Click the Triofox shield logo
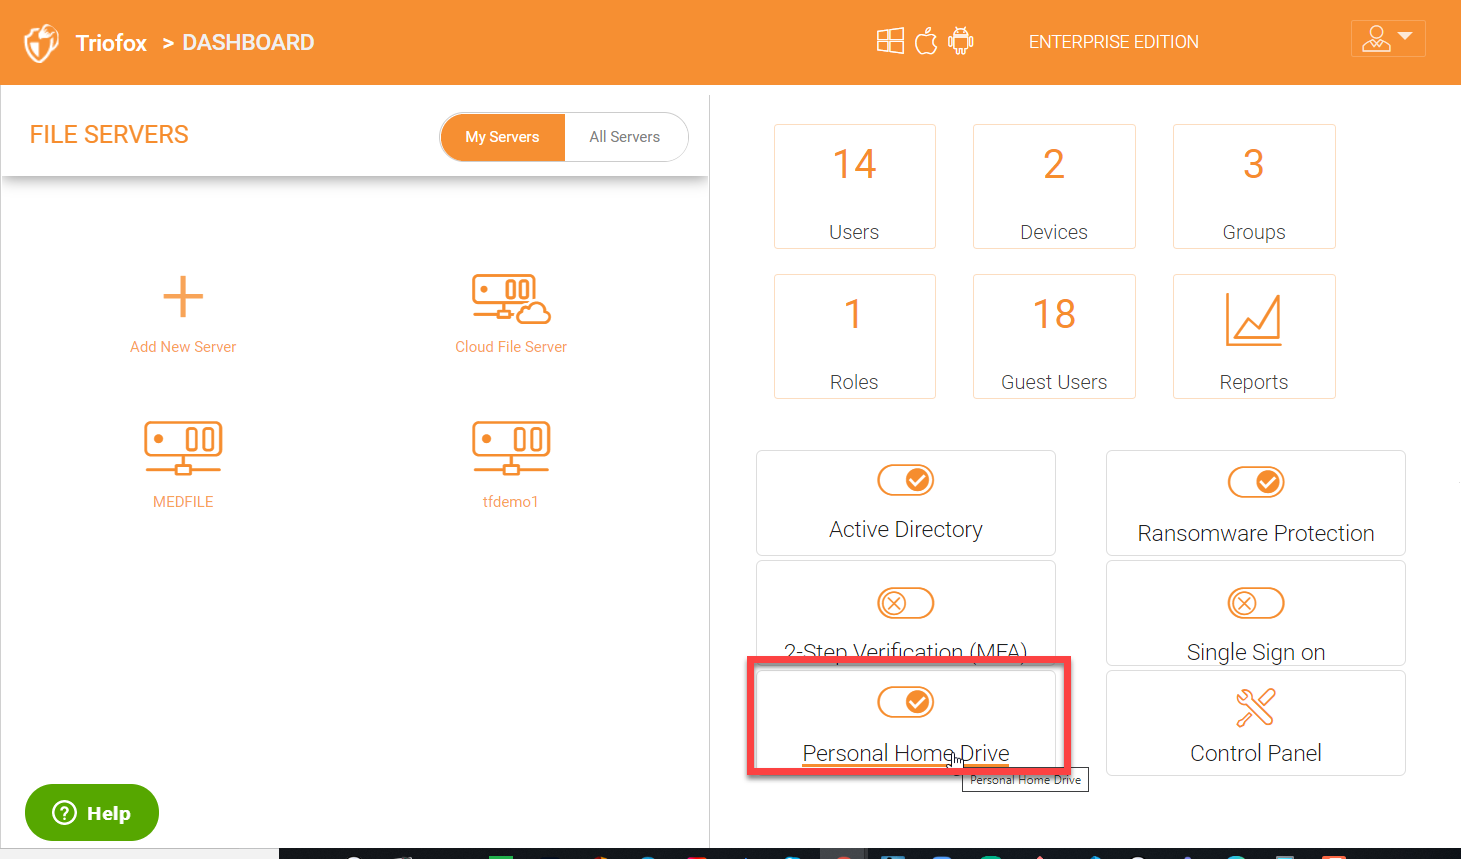The width and height of the screenshot is (1461, 859). (x=41, y=43)
